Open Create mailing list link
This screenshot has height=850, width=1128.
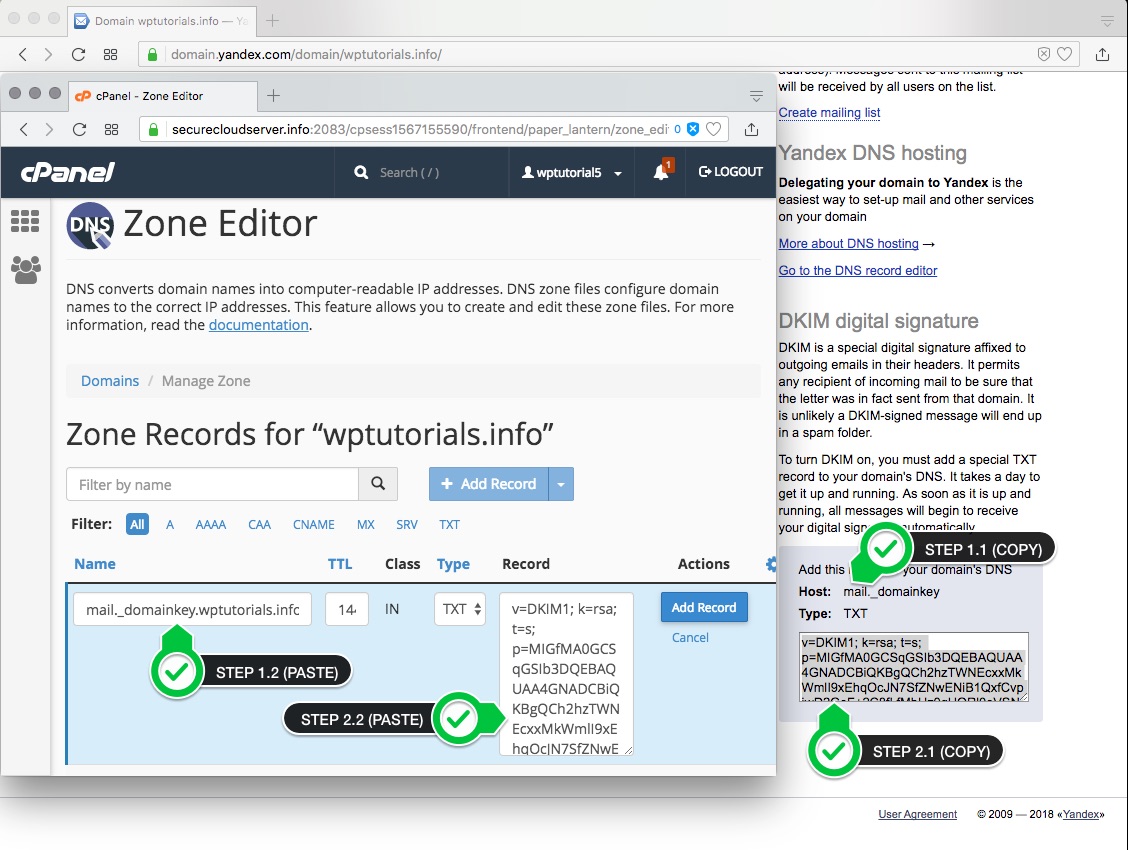[x=829, y=112]
